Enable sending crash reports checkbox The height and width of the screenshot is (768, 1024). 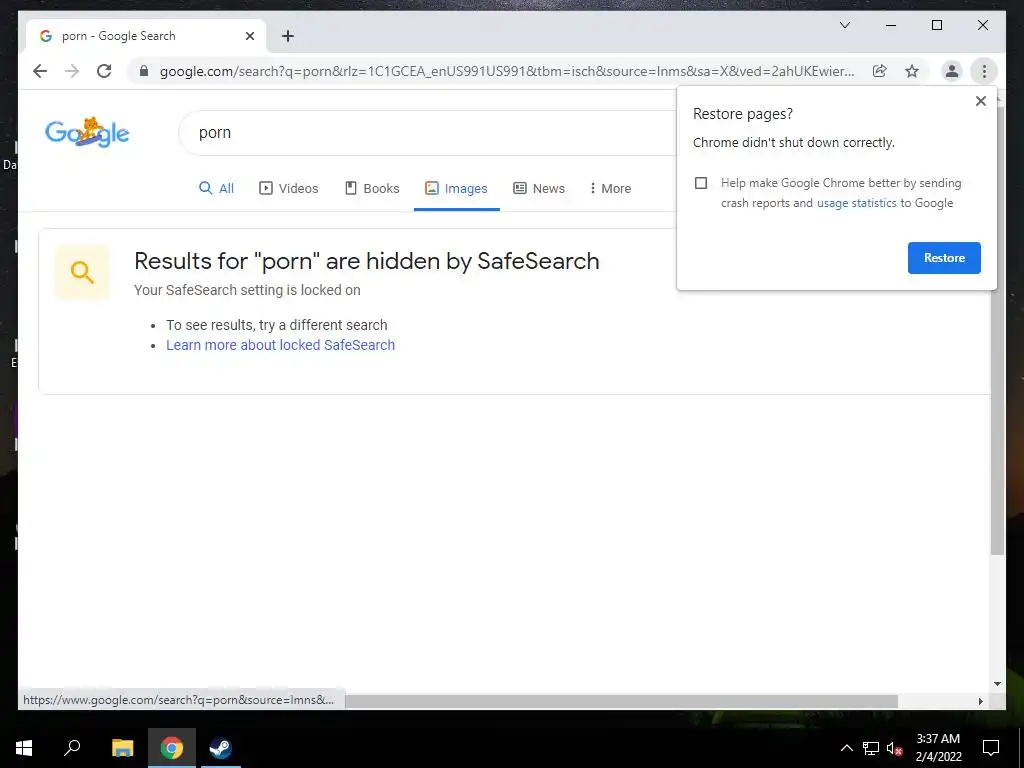point(701,183)
